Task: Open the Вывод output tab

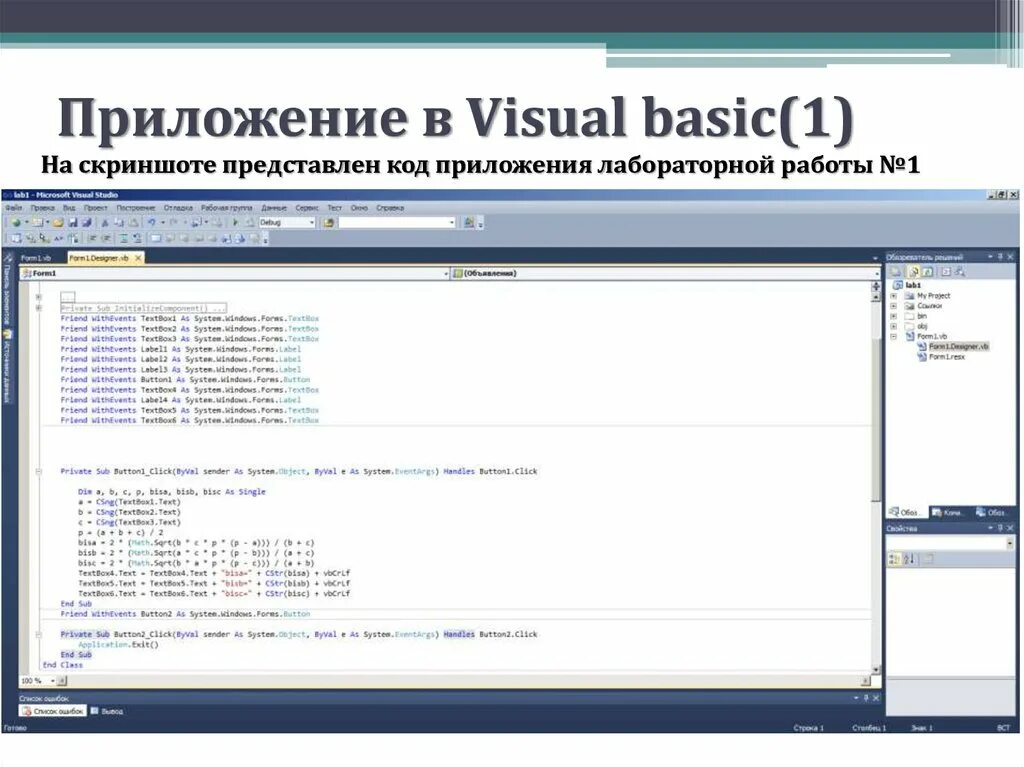Action: [x=107, y=711]
